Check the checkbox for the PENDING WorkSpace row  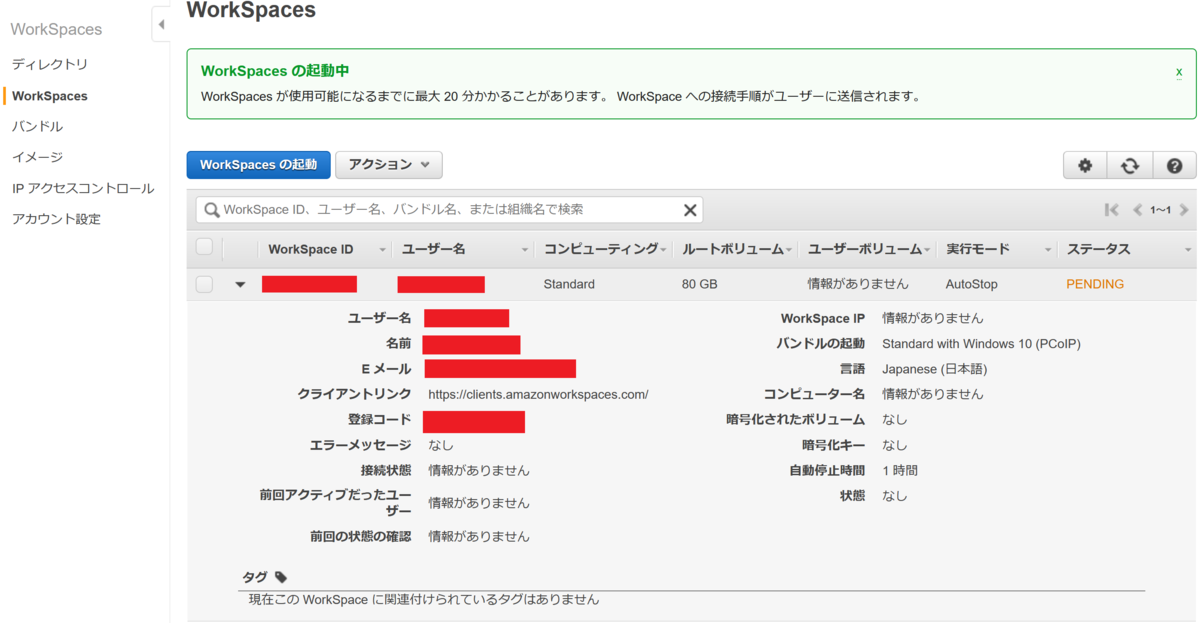tap(204, 283)
